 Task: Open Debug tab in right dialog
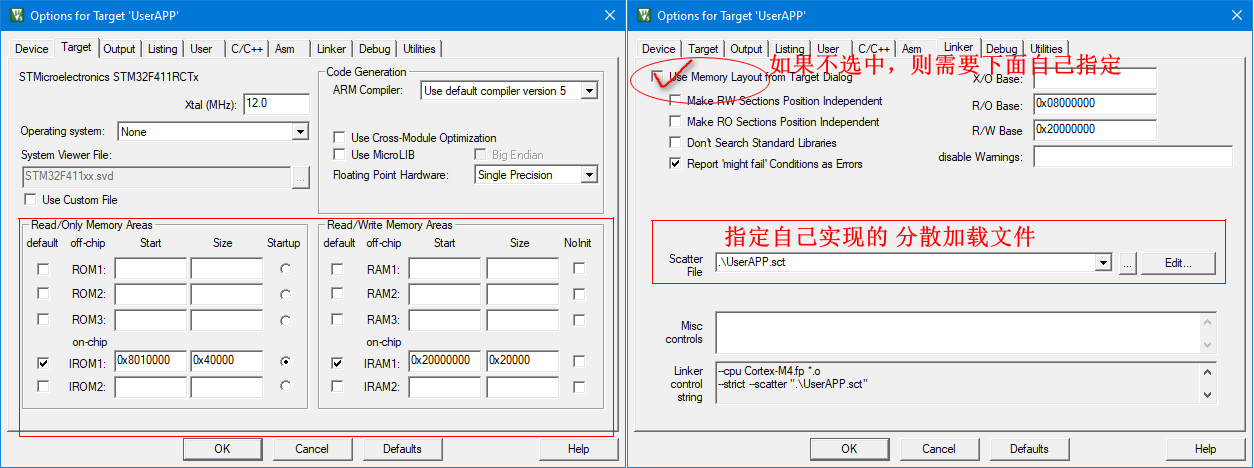pos(1001,49)
